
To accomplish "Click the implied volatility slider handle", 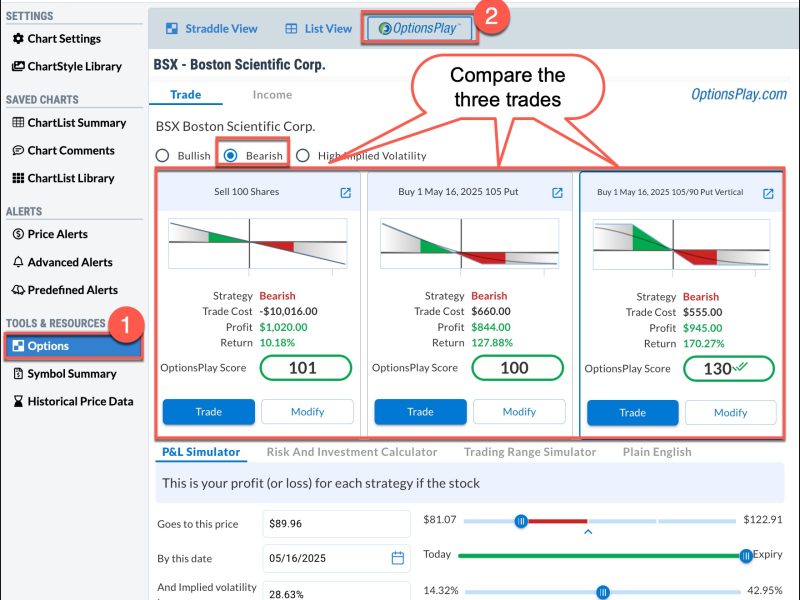I will 603,592.
